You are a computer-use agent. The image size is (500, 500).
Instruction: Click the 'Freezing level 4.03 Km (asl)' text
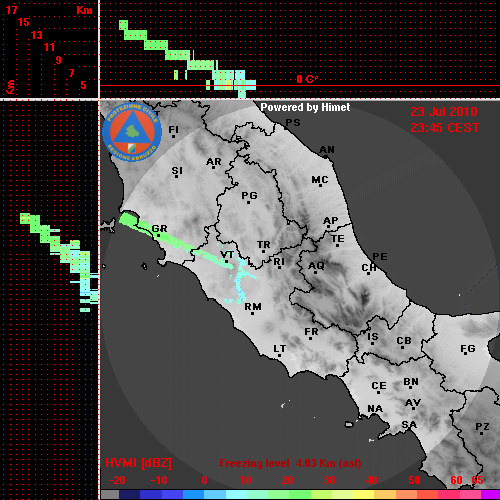290,463
